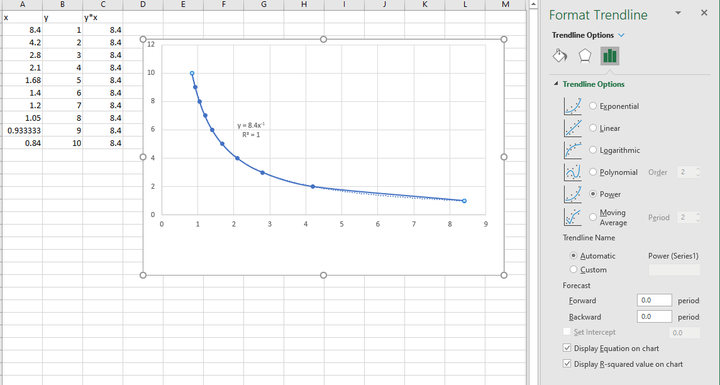Click the x value cell 1.68
720x385 pixels.
[22, 80]
